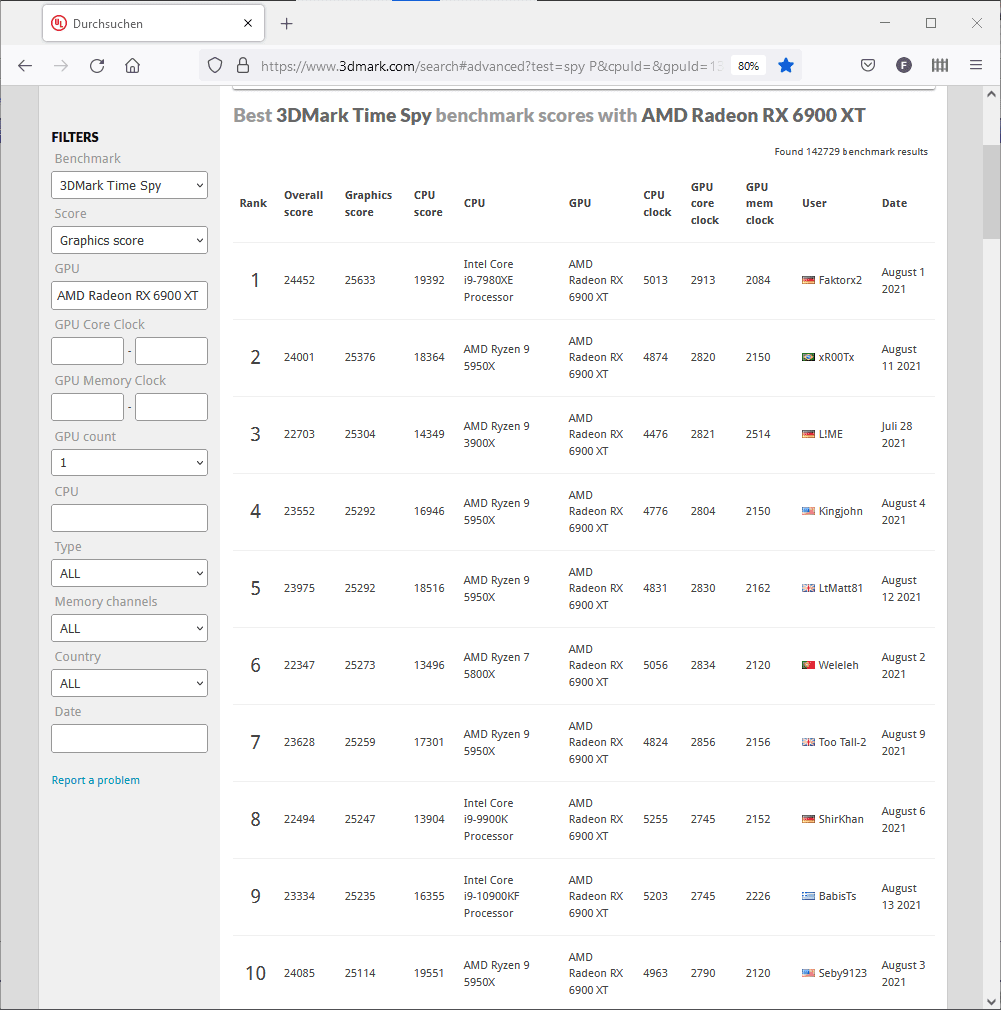The image size is (1001, 1010).
Task: Click the Brazil flag beside xR00Tx
Action: pos(808,357)
